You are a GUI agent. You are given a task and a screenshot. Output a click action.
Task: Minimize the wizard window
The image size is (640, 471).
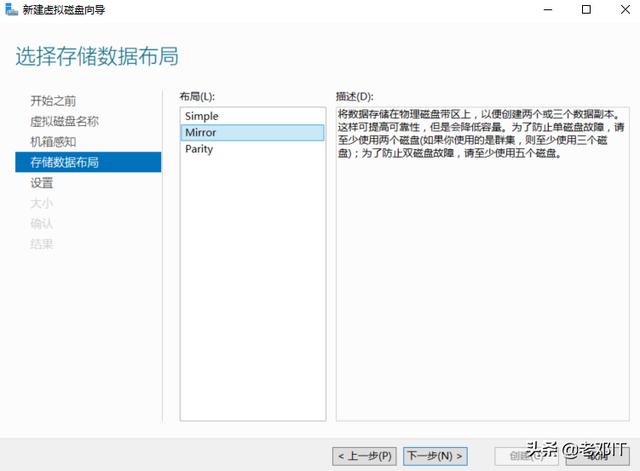coord(548,9)
